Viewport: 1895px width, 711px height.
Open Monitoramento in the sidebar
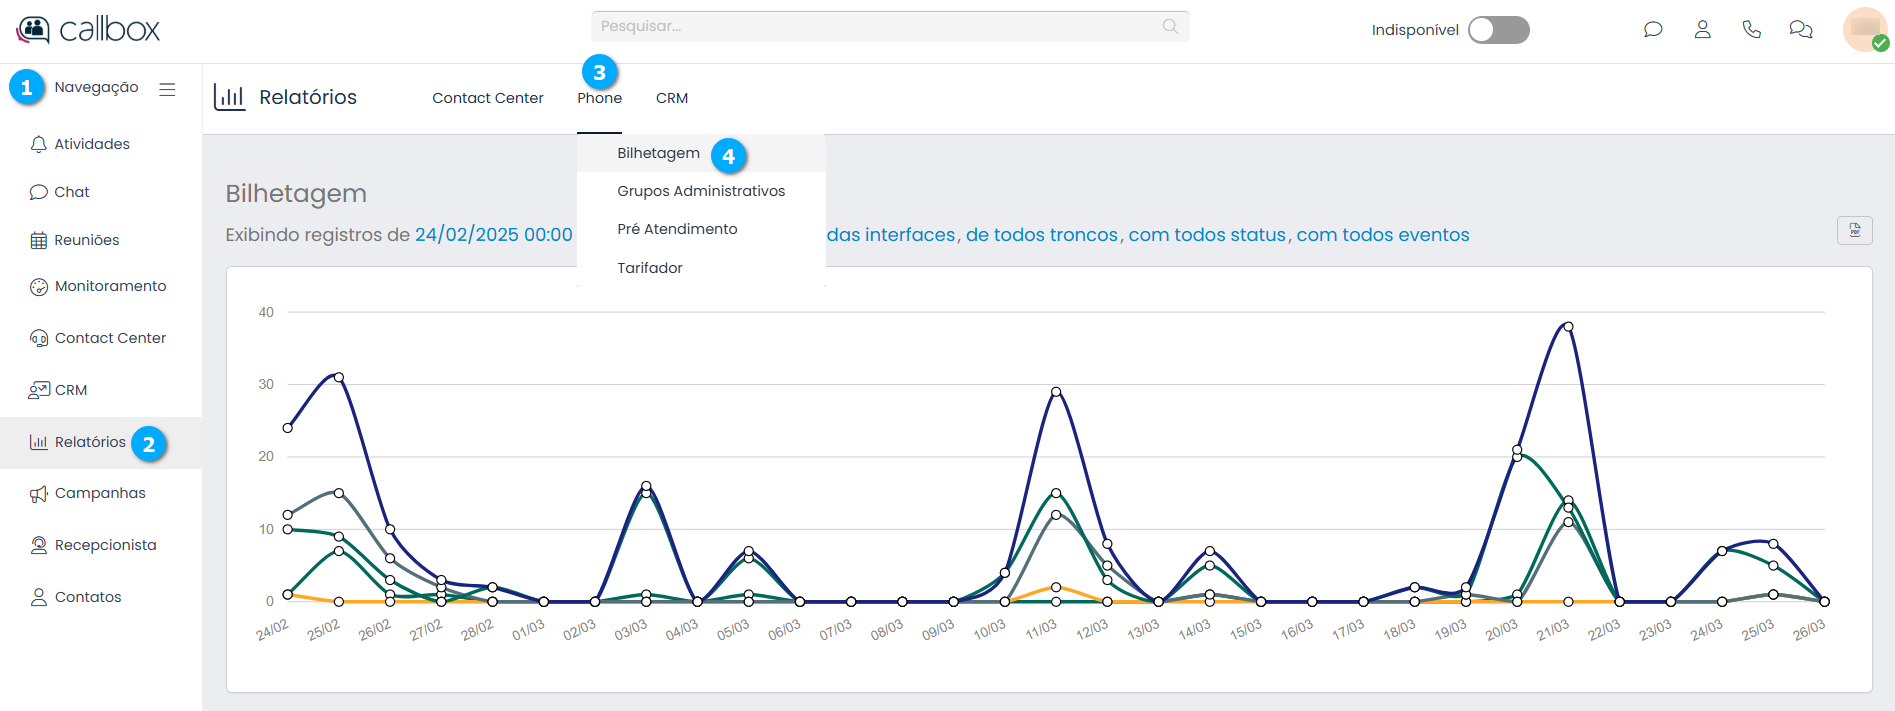[110, 286]
